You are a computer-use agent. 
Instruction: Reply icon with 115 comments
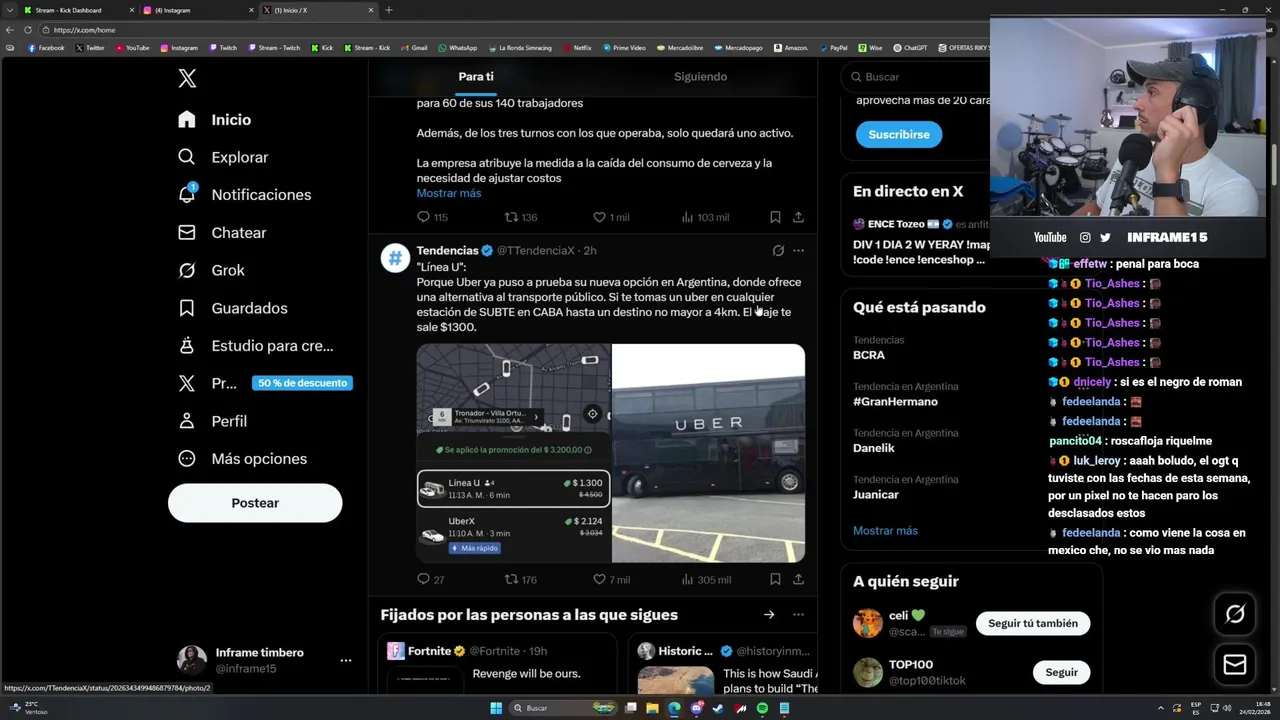click(x=423, y=217)
